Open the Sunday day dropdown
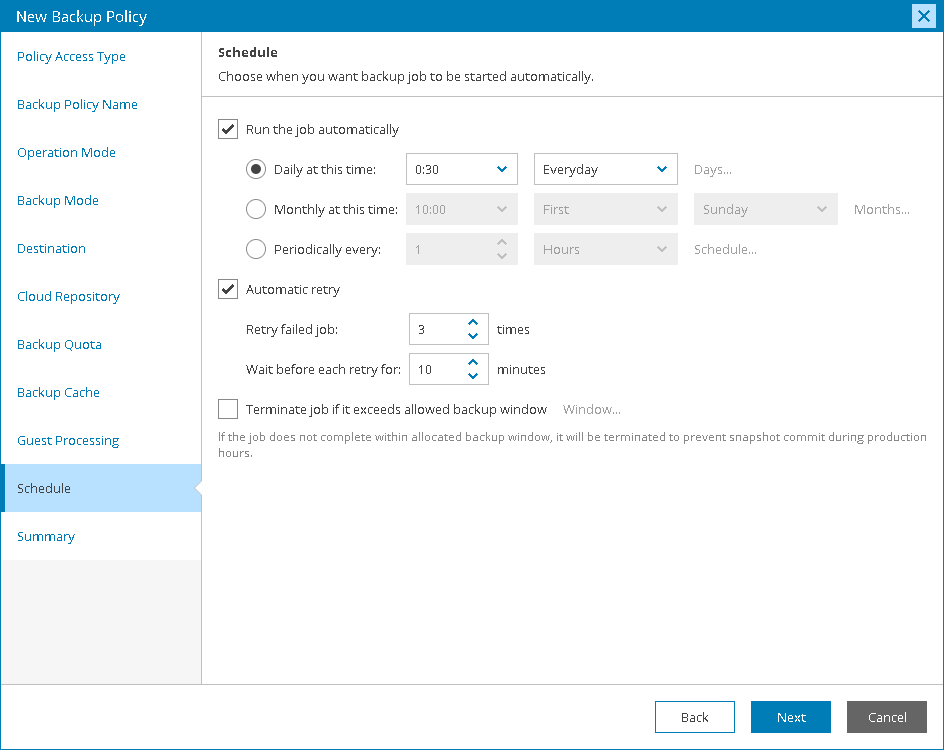Viewport: 944px width, 750px height. click(x=765, y=209)
